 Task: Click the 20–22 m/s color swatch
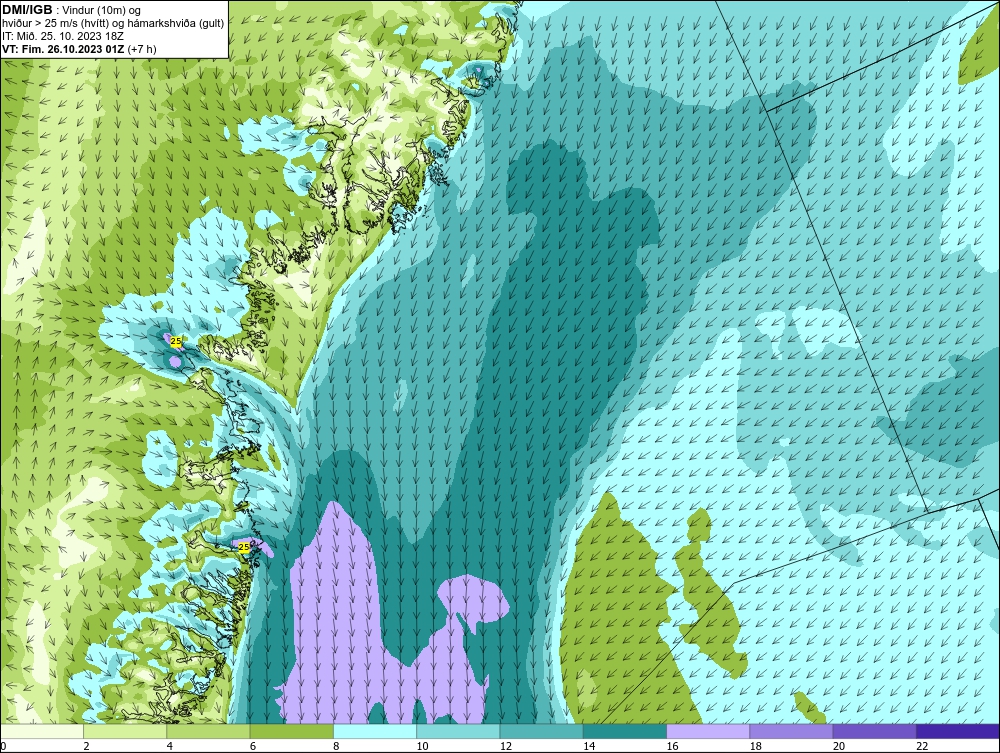[874, 731]
